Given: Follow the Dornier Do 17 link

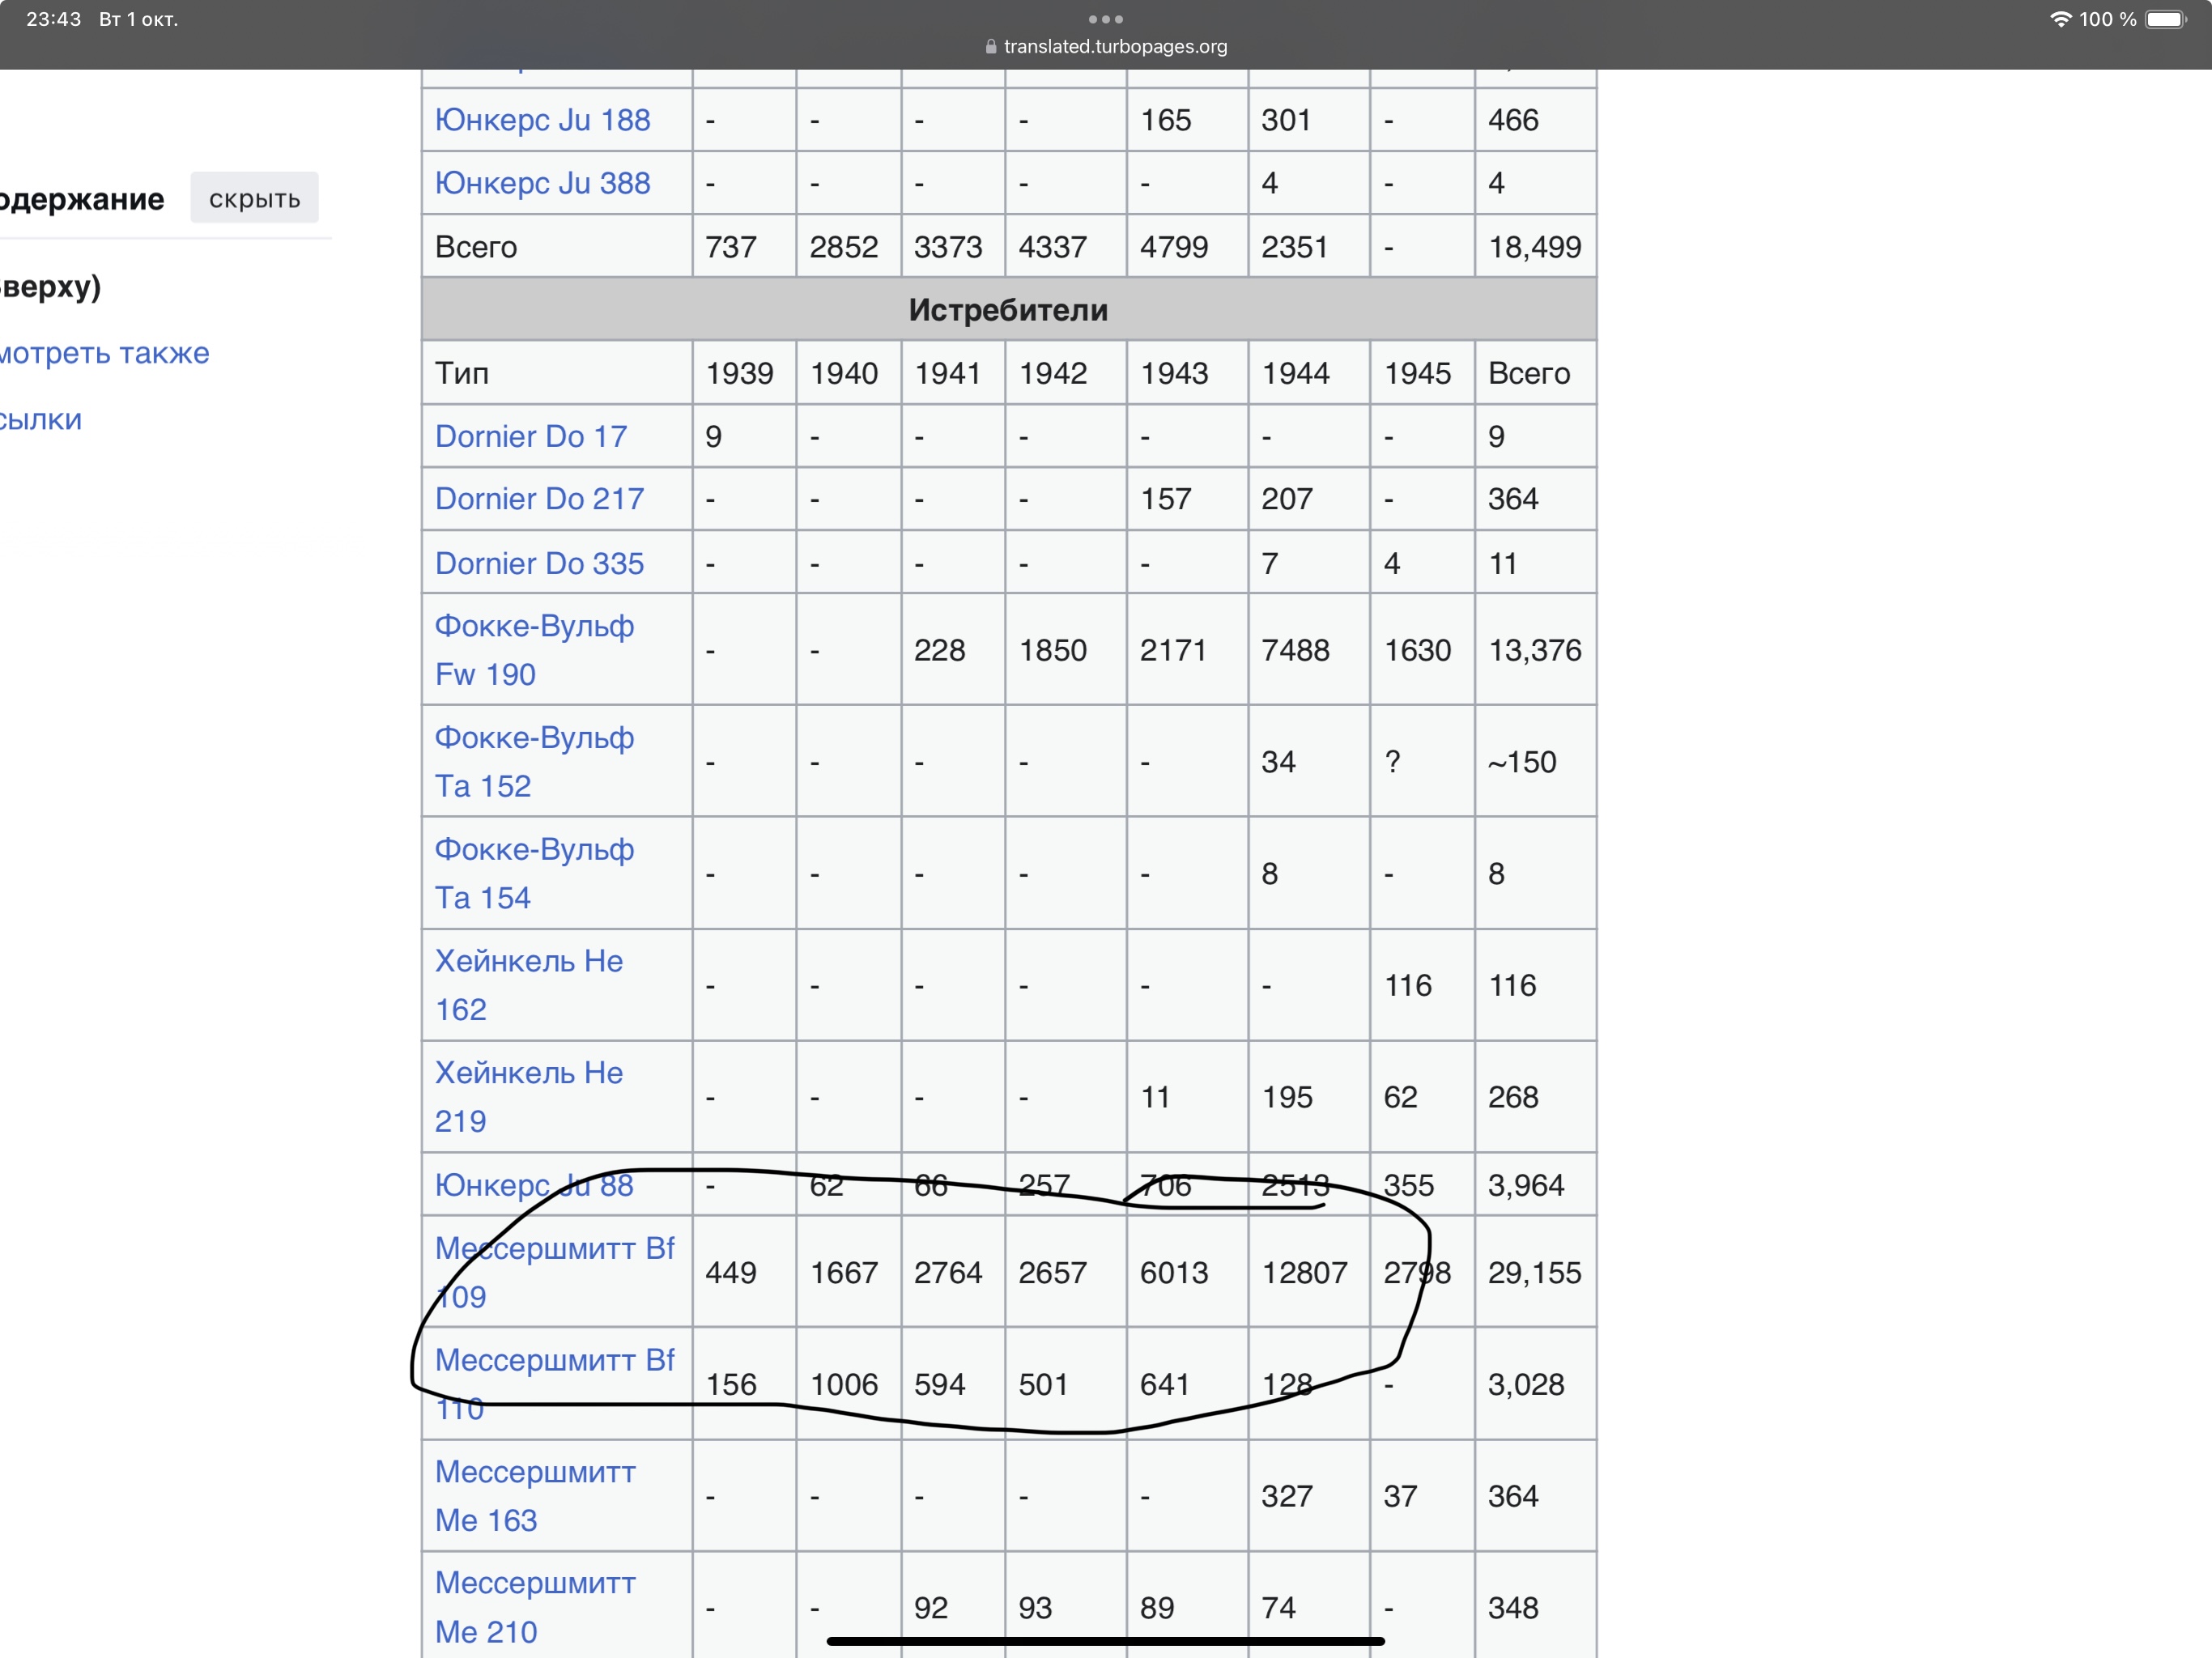Looking at the screenshot, I should pos(530,436).
